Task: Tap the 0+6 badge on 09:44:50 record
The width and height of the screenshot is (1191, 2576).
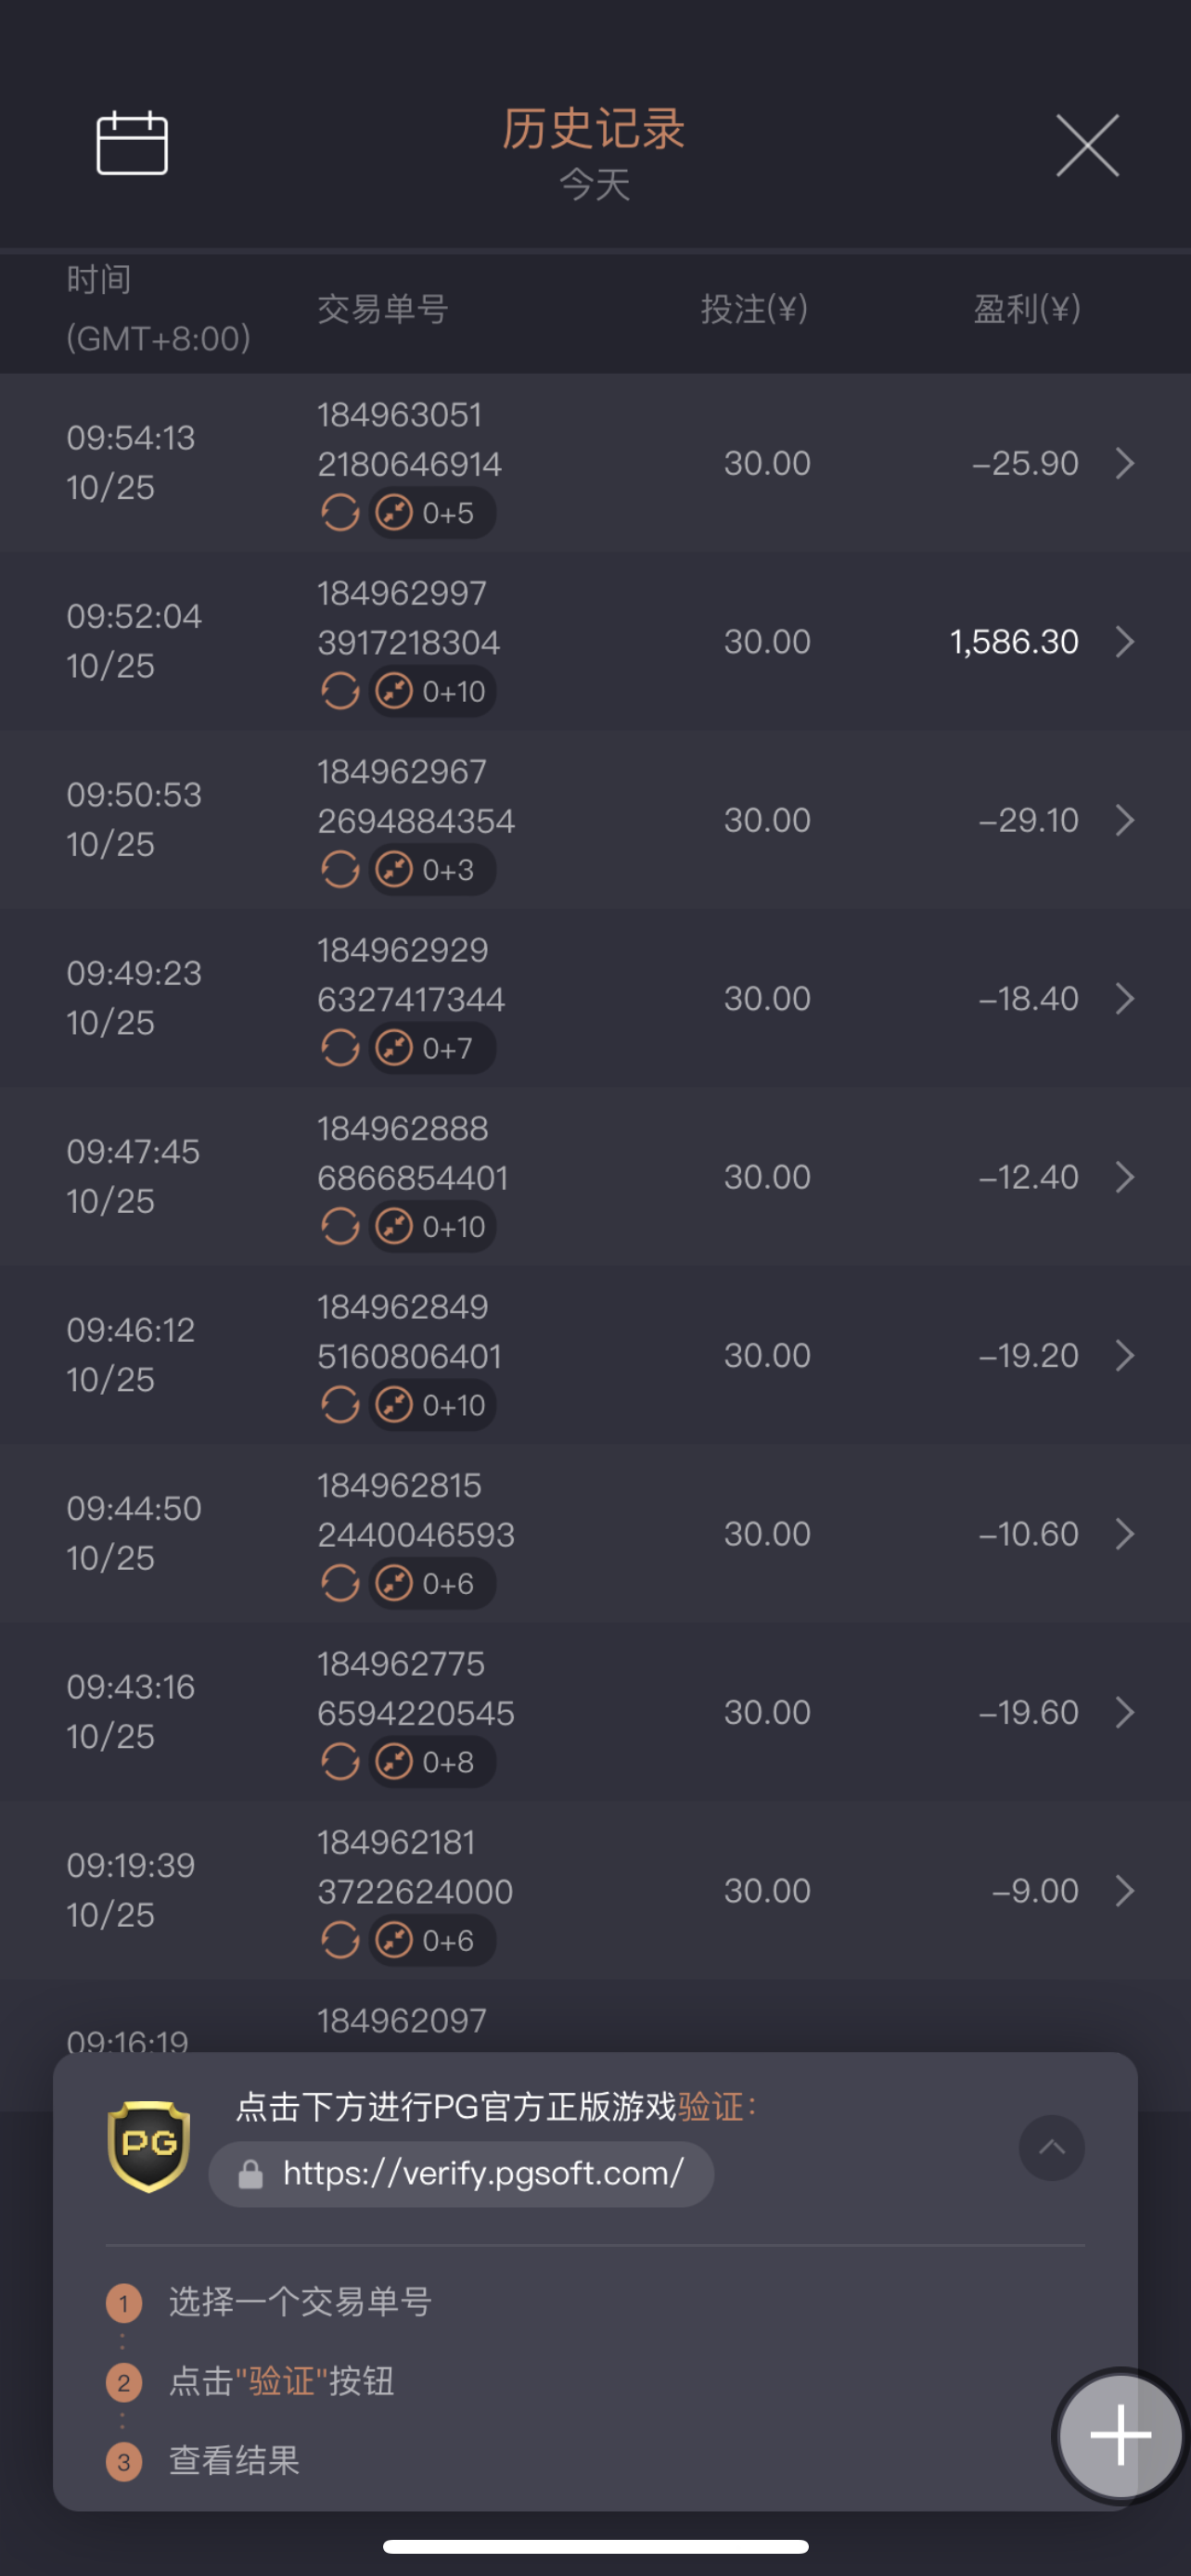Action: tap(432, 1583)
